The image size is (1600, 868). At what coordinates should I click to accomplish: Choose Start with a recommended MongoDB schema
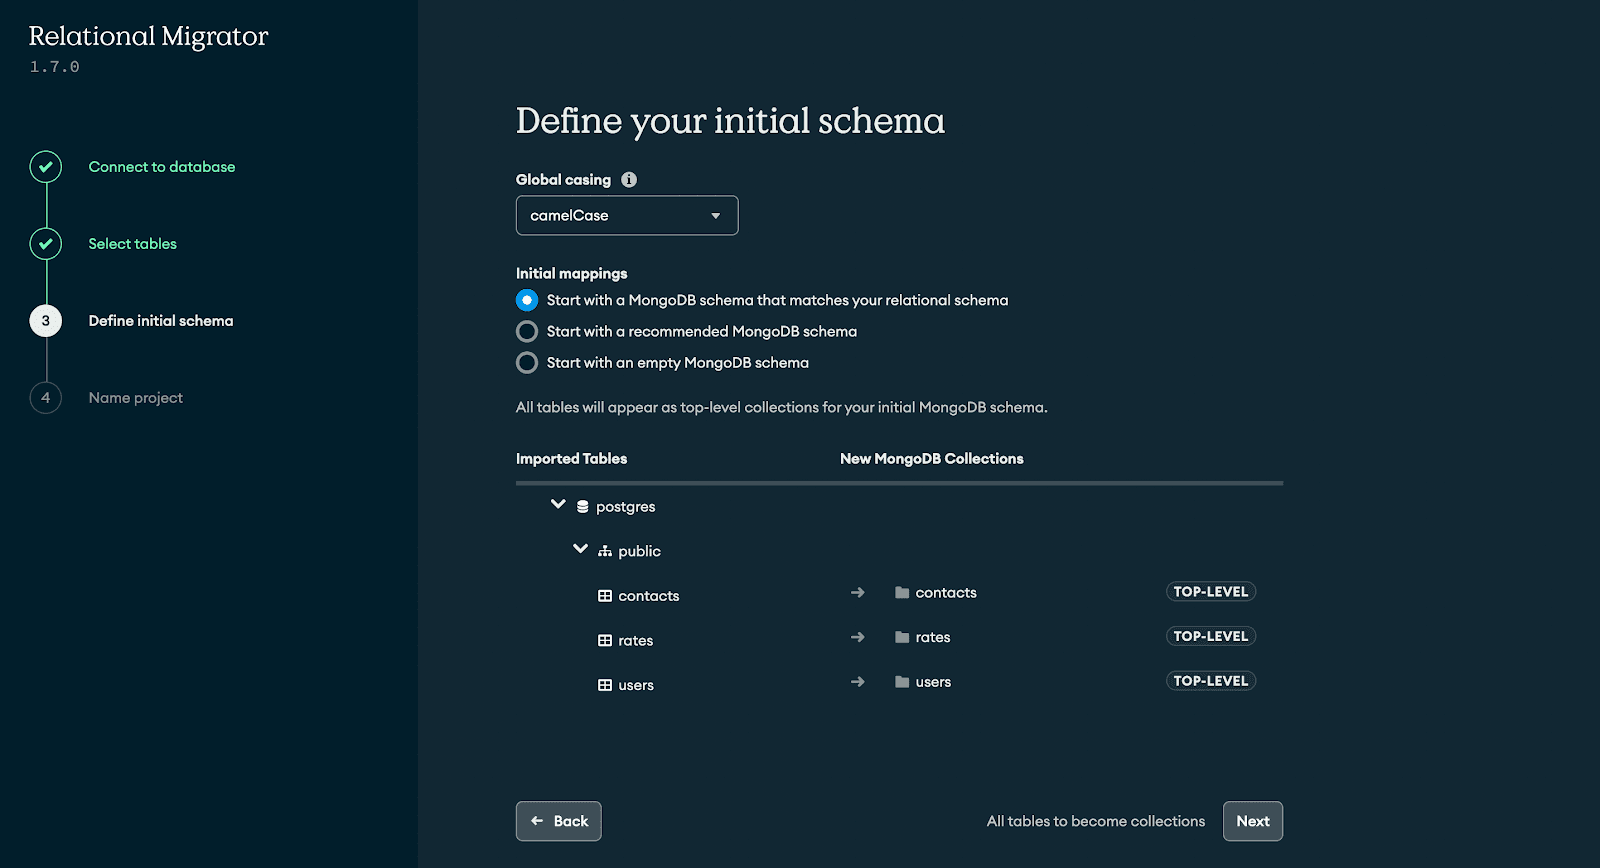click(527, 332)
